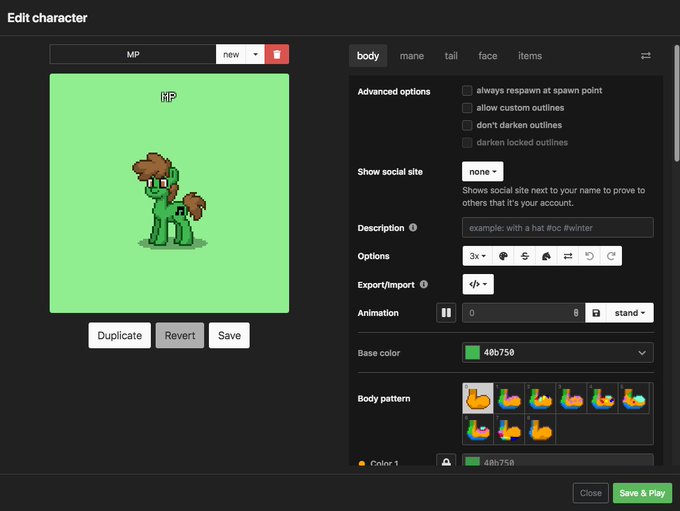Click the swap arrows icon beside items tab
The width and height of the screenshot is (680, 511).
click(646, 56)
